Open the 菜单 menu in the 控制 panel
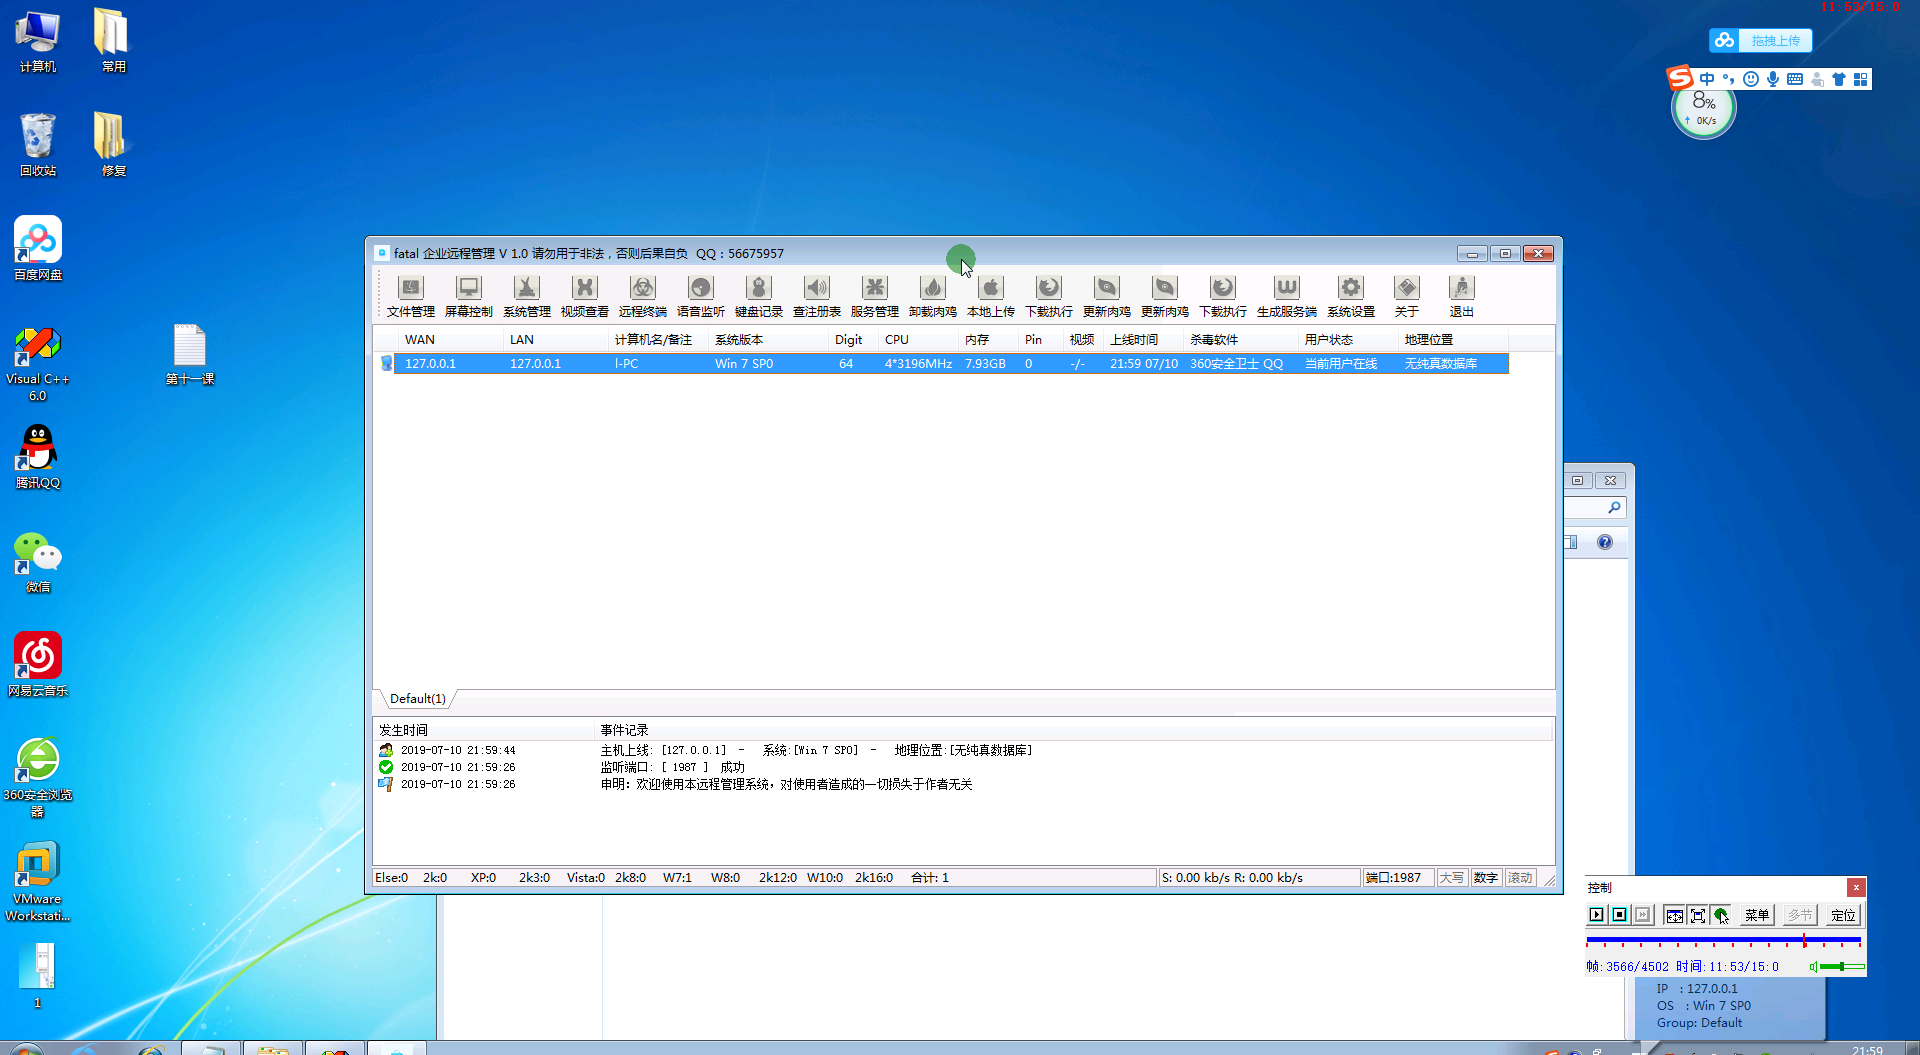The width and height of the screenshot is (1920, 1055). coord(1756,915)
